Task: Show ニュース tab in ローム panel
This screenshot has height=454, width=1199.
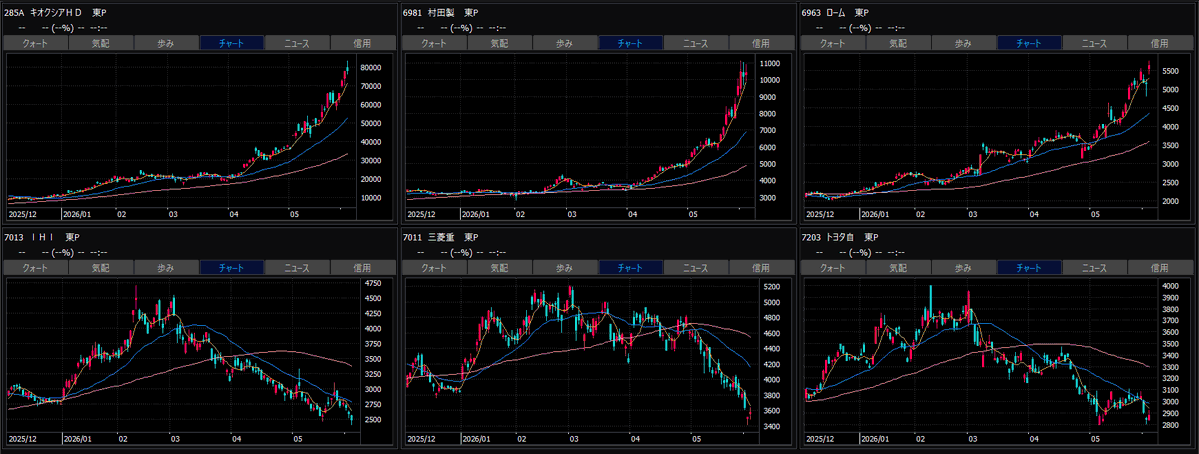Action: click(x=1095, y=43)
